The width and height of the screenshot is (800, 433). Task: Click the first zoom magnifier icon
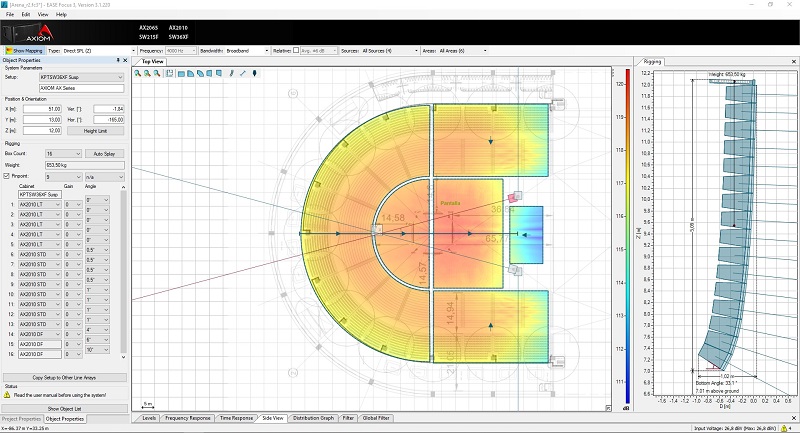(x=138, y=73)
